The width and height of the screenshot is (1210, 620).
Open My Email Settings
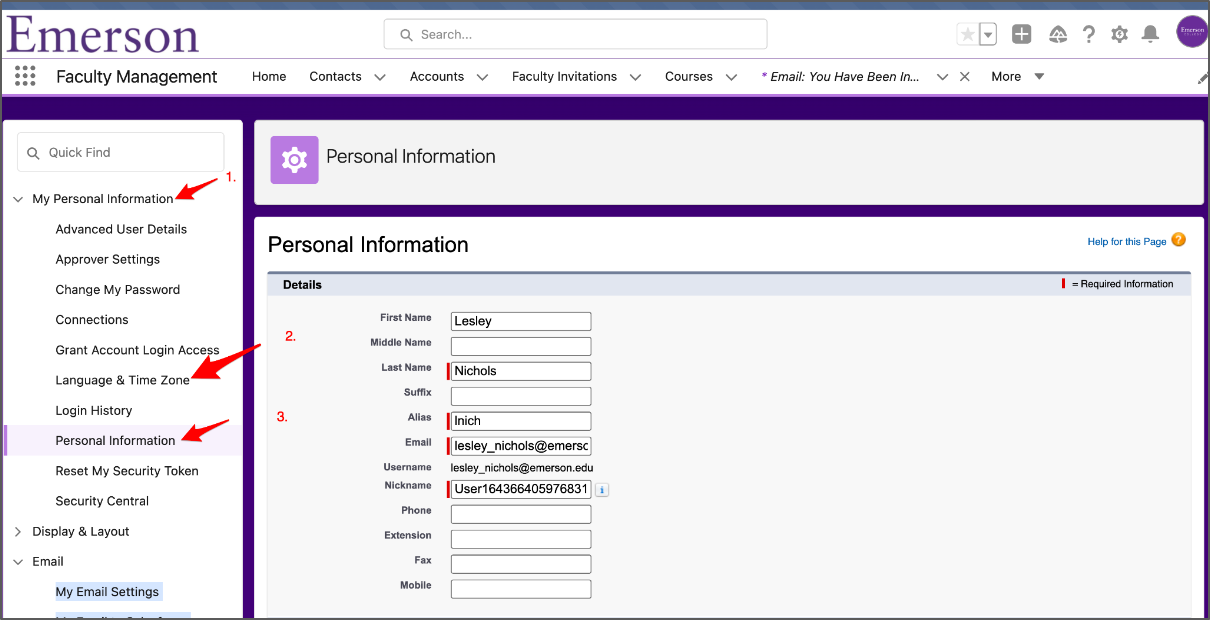[107, 592]
